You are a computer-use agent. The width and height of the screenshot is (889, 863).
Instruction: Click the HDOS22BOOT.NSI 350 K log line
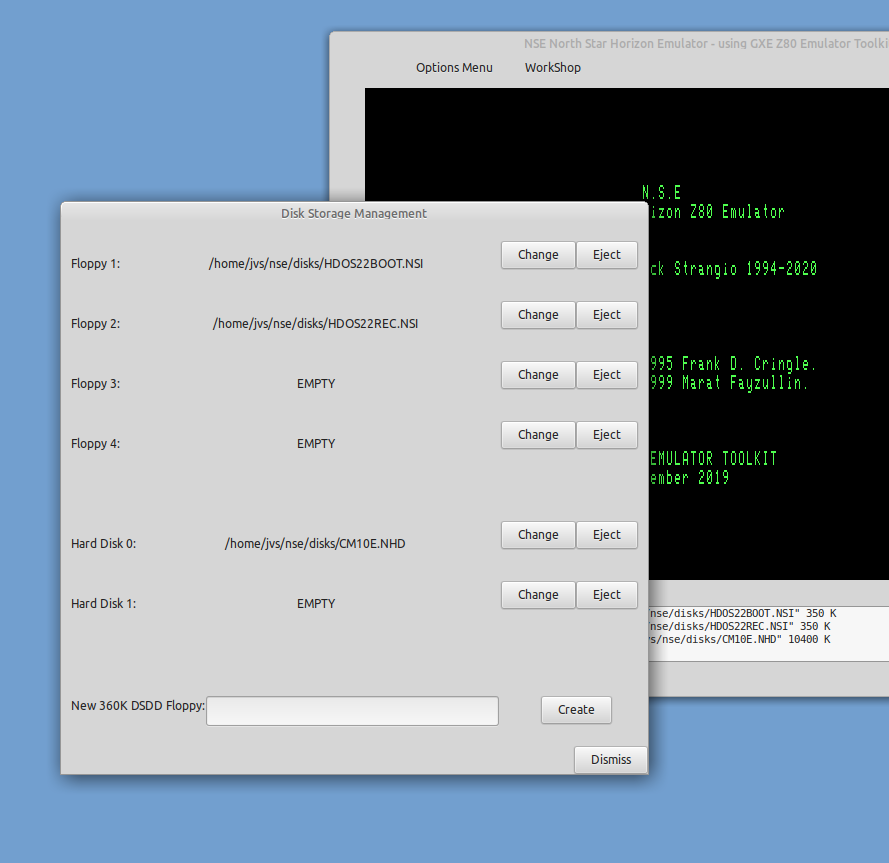point(743,614)
